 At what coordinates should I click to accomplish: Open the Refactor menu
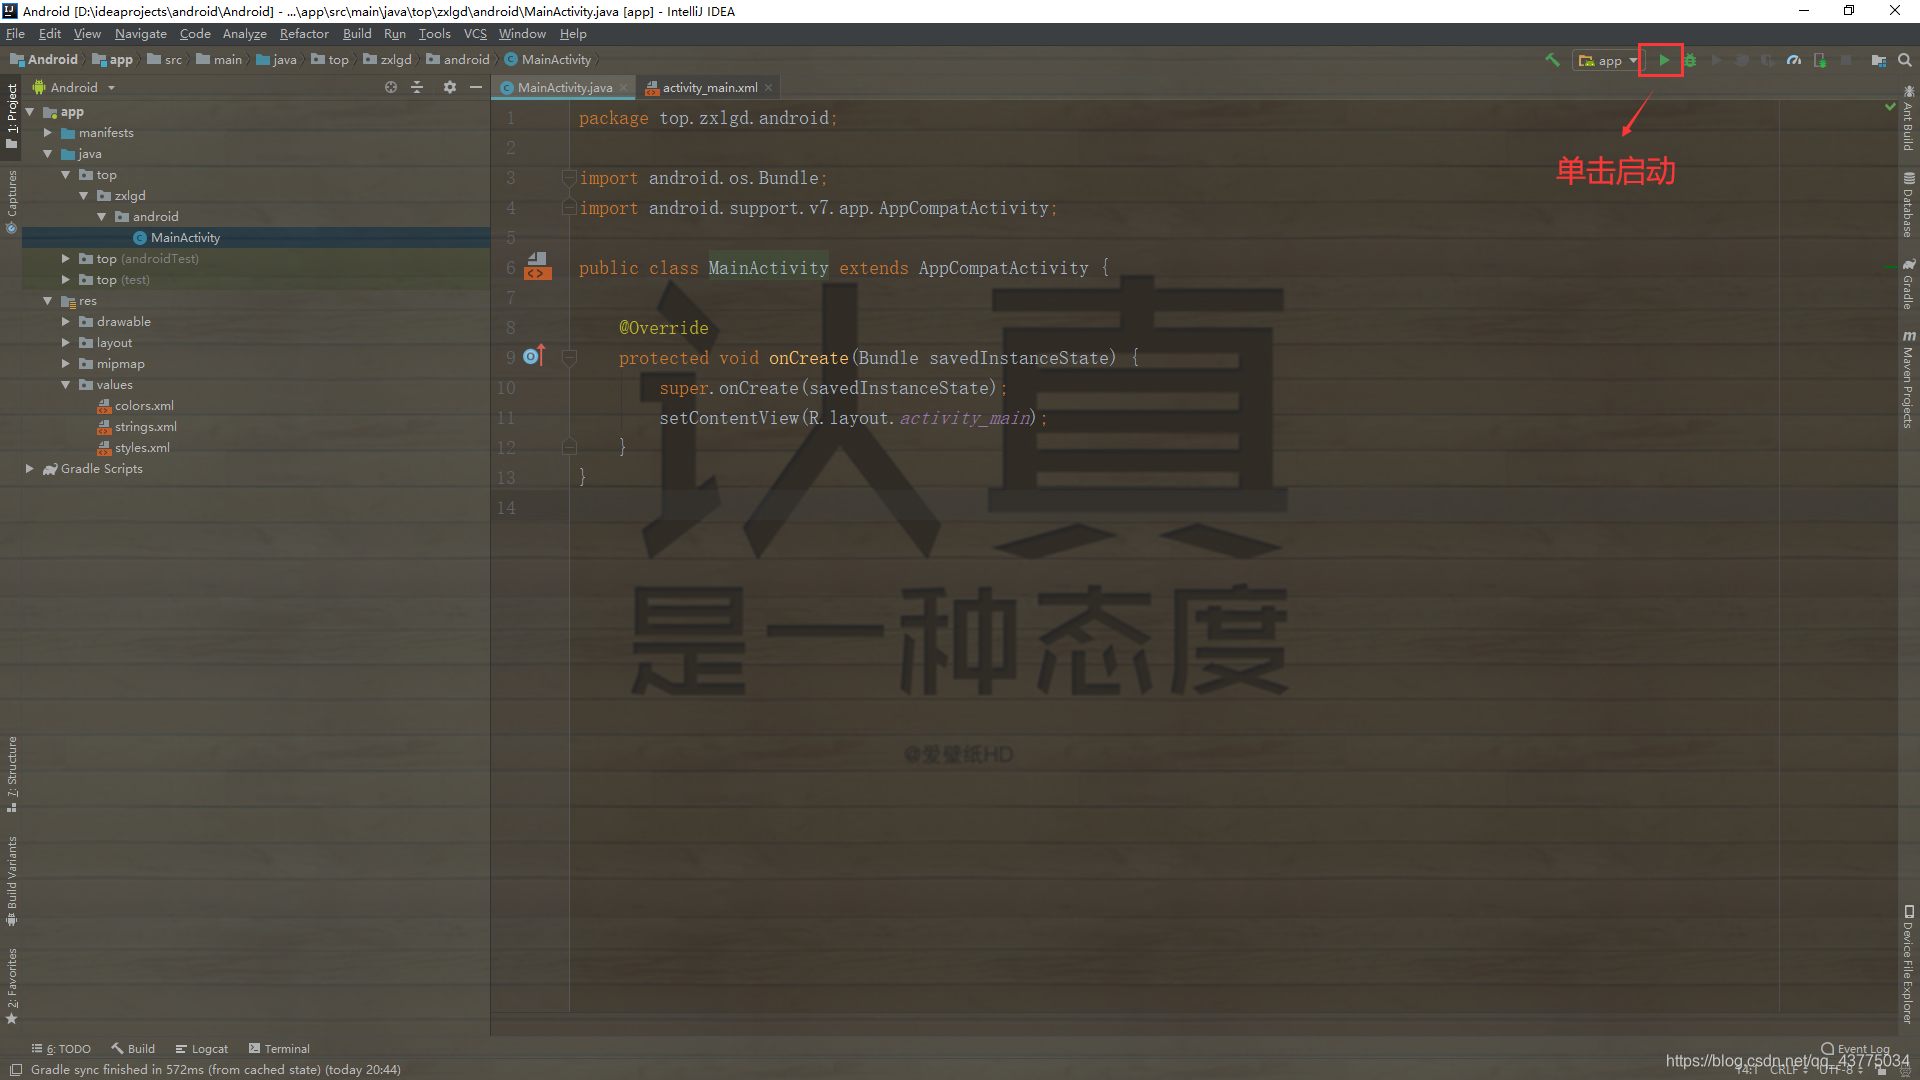304,34
